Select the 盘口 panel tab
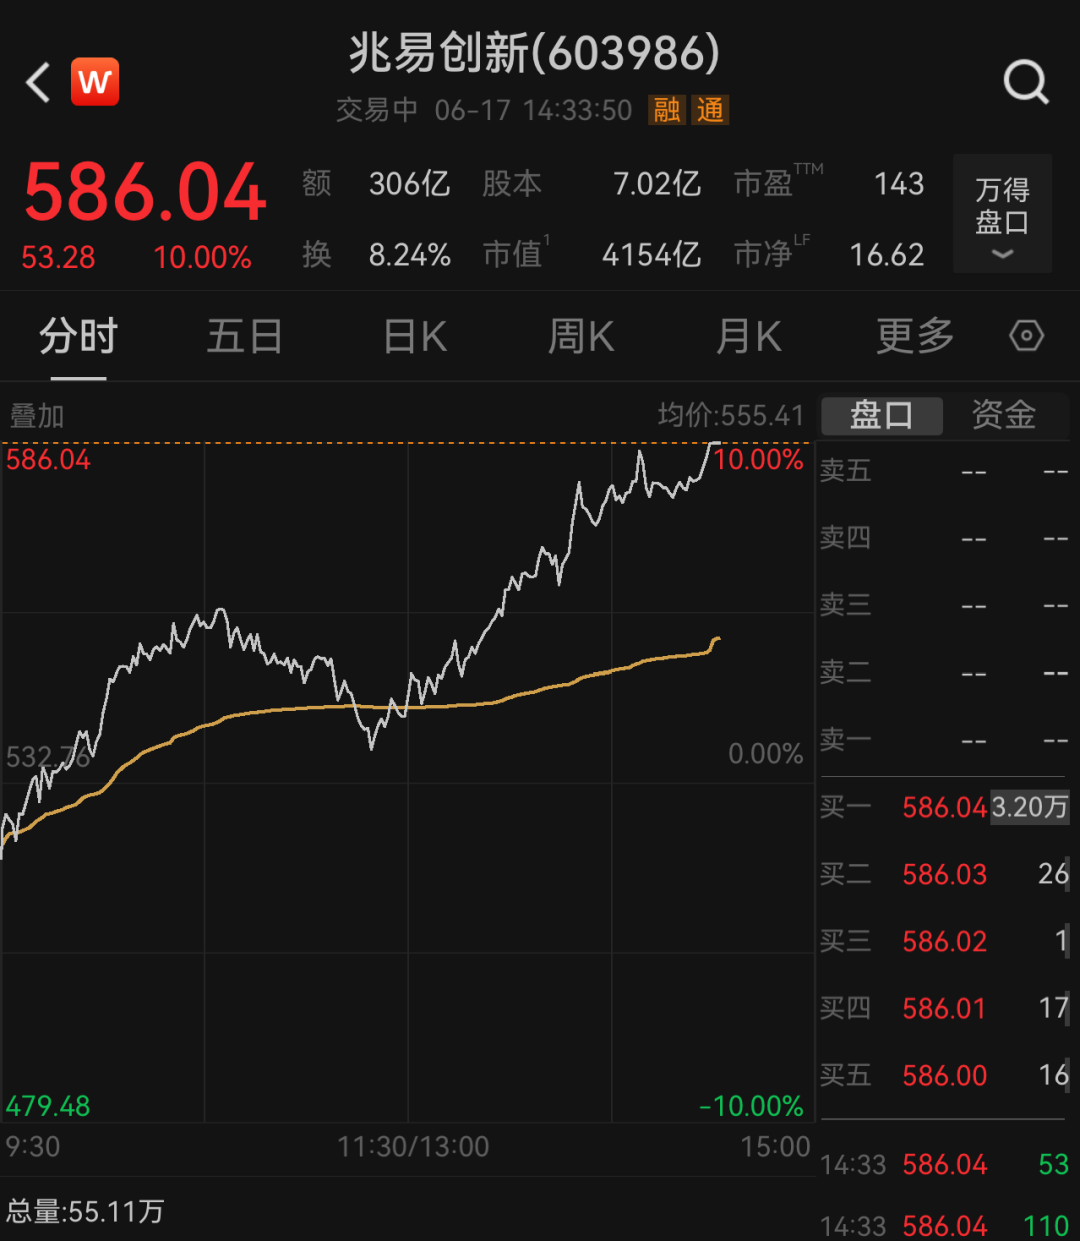Viewport: 1080px width, 1241px height. coord(881,415)
